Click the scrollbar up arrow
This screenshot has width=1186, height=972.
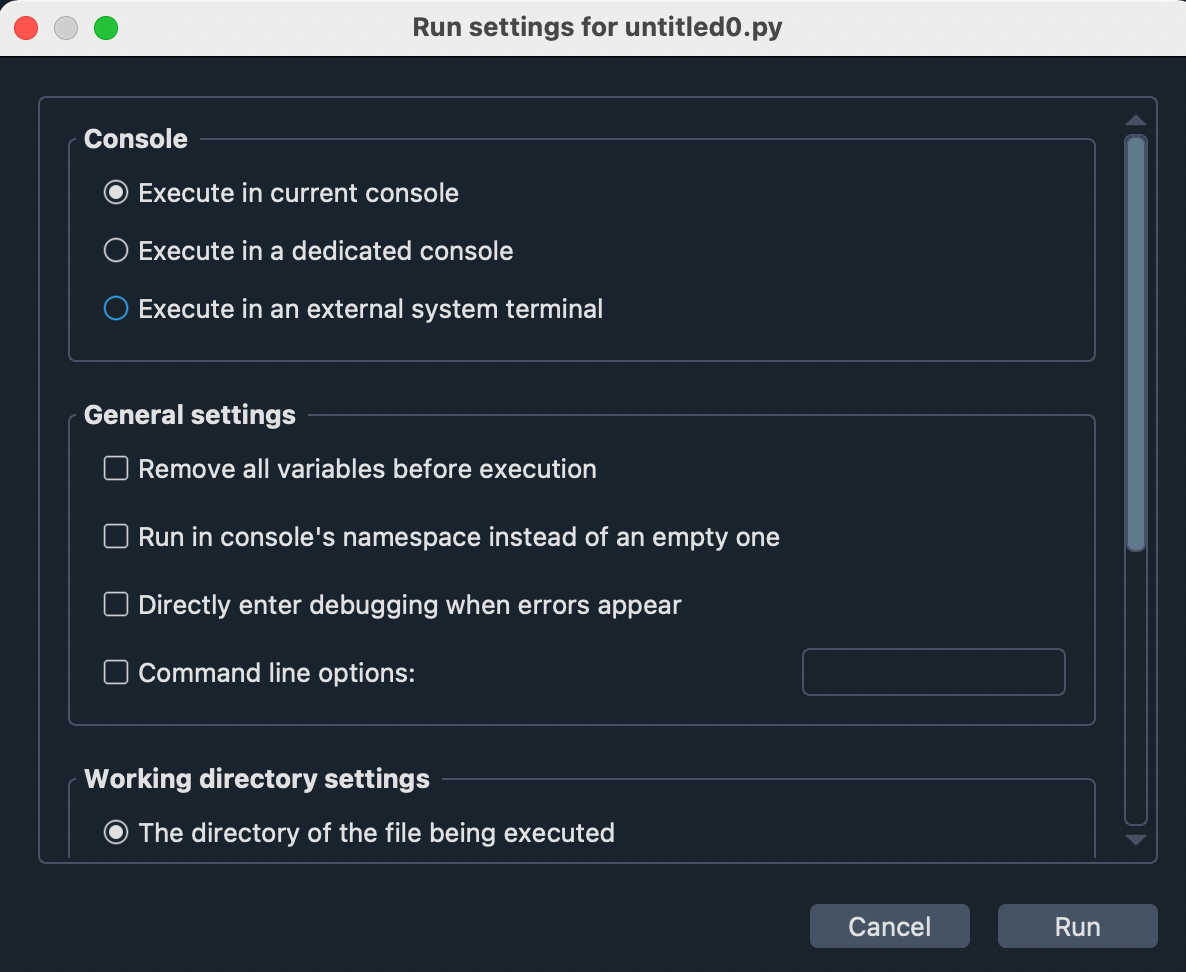tap(1135, 120)
